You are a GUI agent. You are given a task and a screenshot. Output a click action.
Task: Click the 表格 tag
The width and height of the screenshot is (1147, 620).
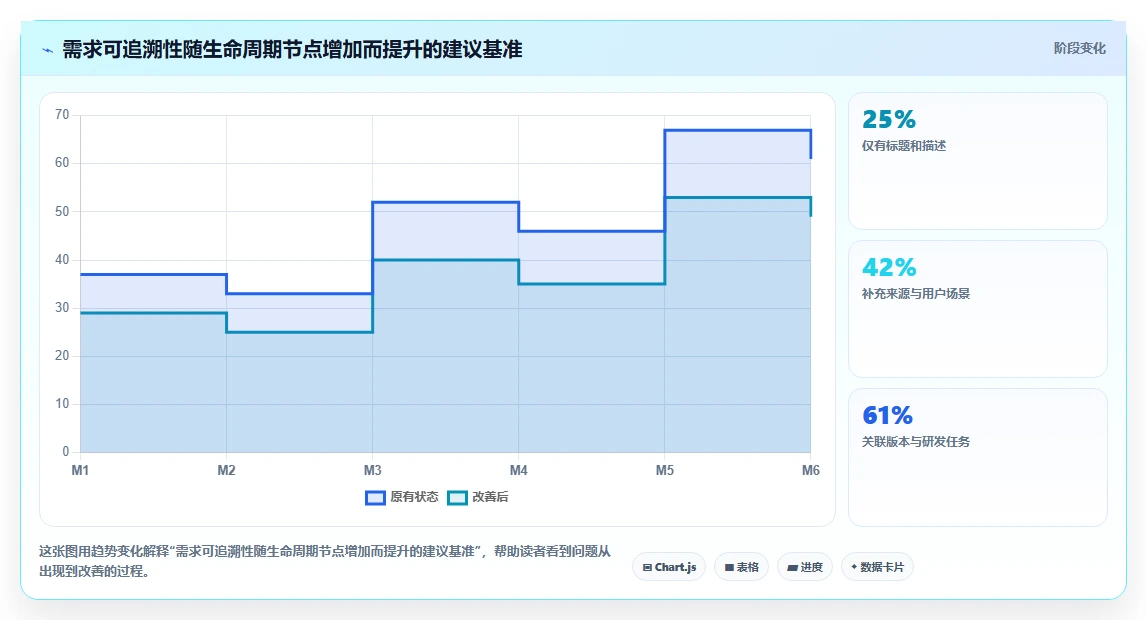tap(741, 567)
